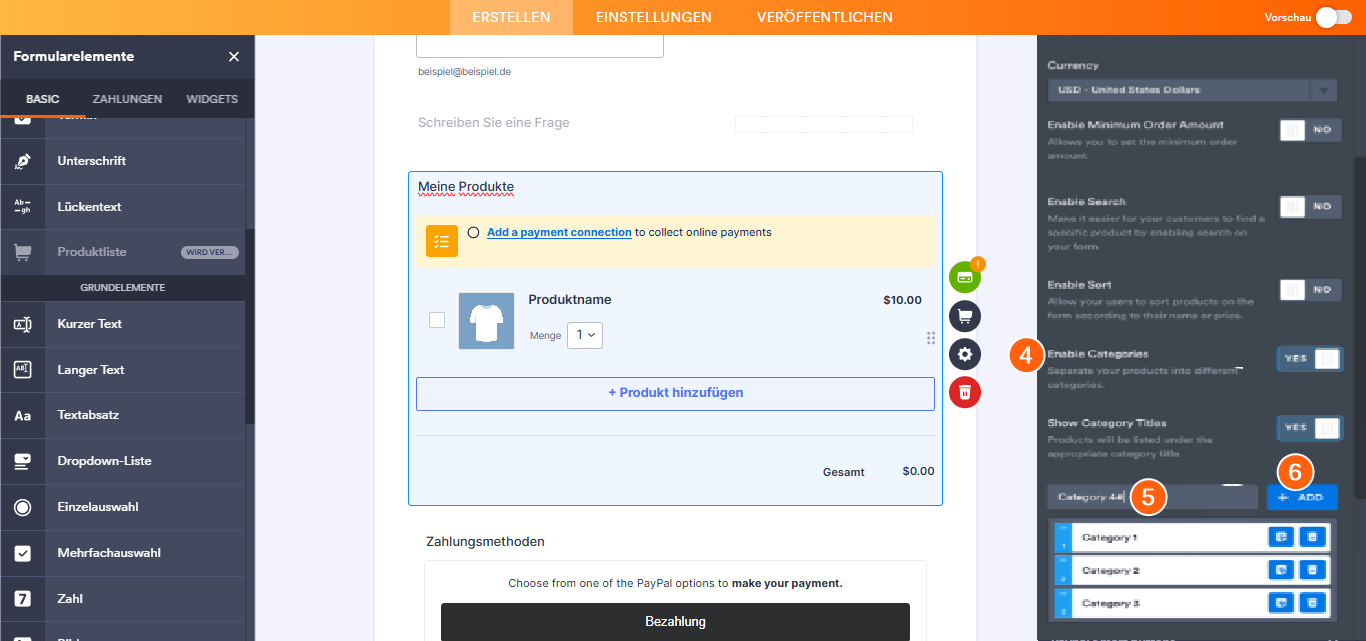Click the yellow payment checklist icon
The image size is (1366, 641).
(442, 241)
